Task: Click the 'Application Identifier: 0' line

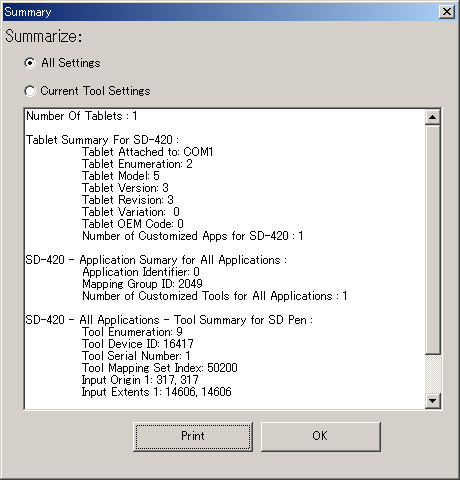Action: click(x=141, y=272)
